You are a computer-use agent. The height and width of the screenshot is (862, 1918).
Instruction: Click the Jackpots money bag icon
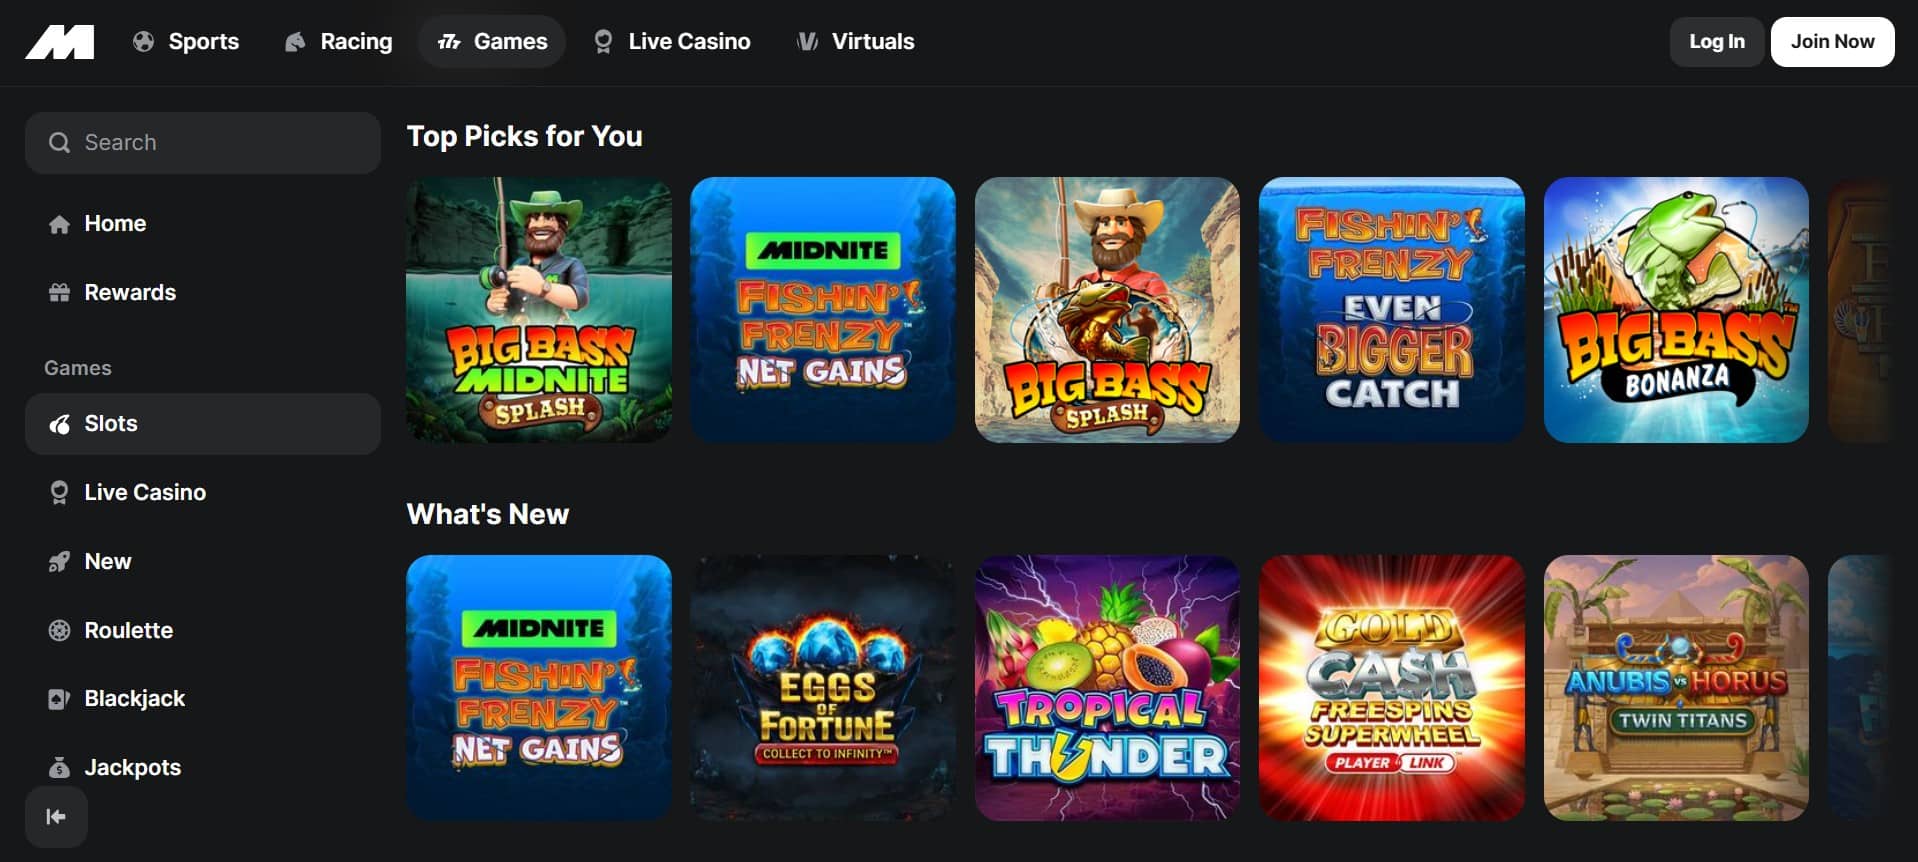pyautogui.click(x=59, y=768)
